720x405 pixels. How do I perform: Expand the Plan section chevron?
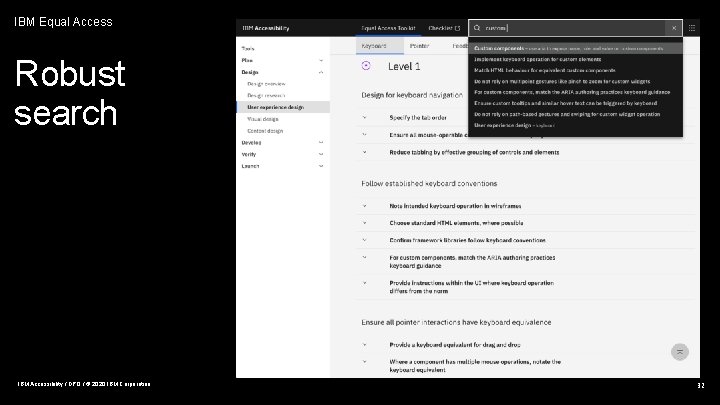pyautogui.click(x=321, y=61)
